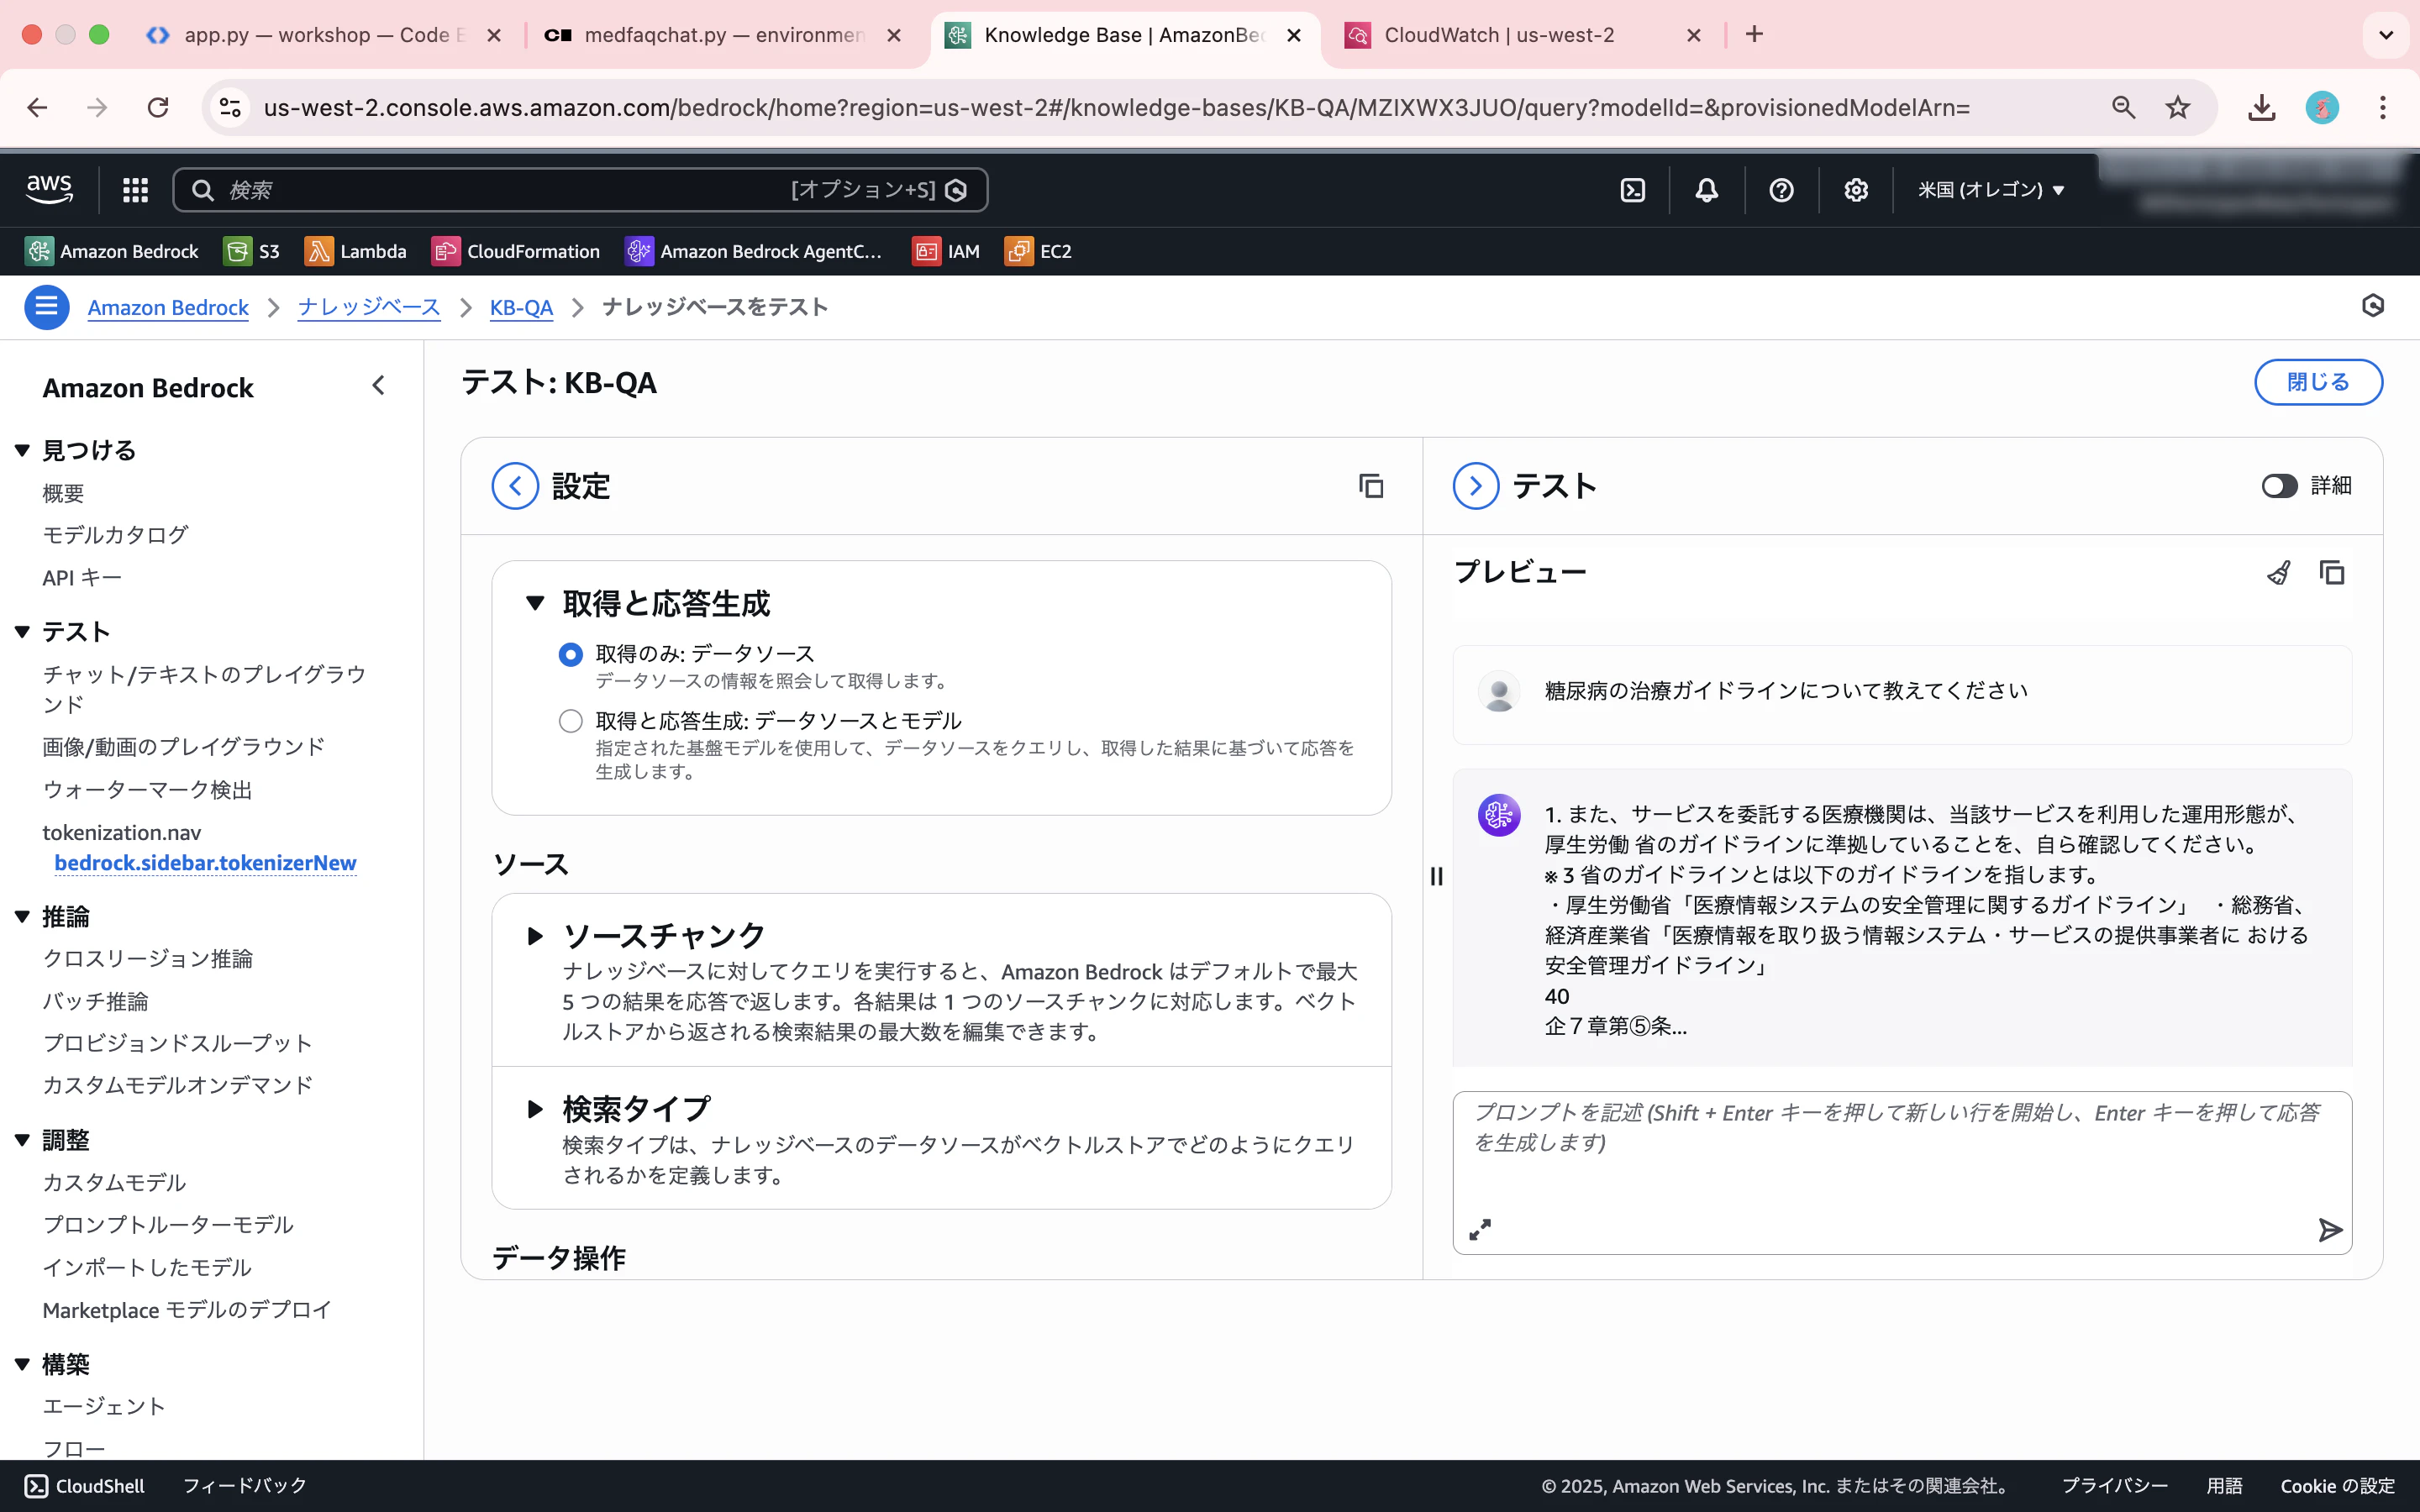Collapse the Amazon Bedrock sidebar
2420x1512 pixels.
coord(378,386)
